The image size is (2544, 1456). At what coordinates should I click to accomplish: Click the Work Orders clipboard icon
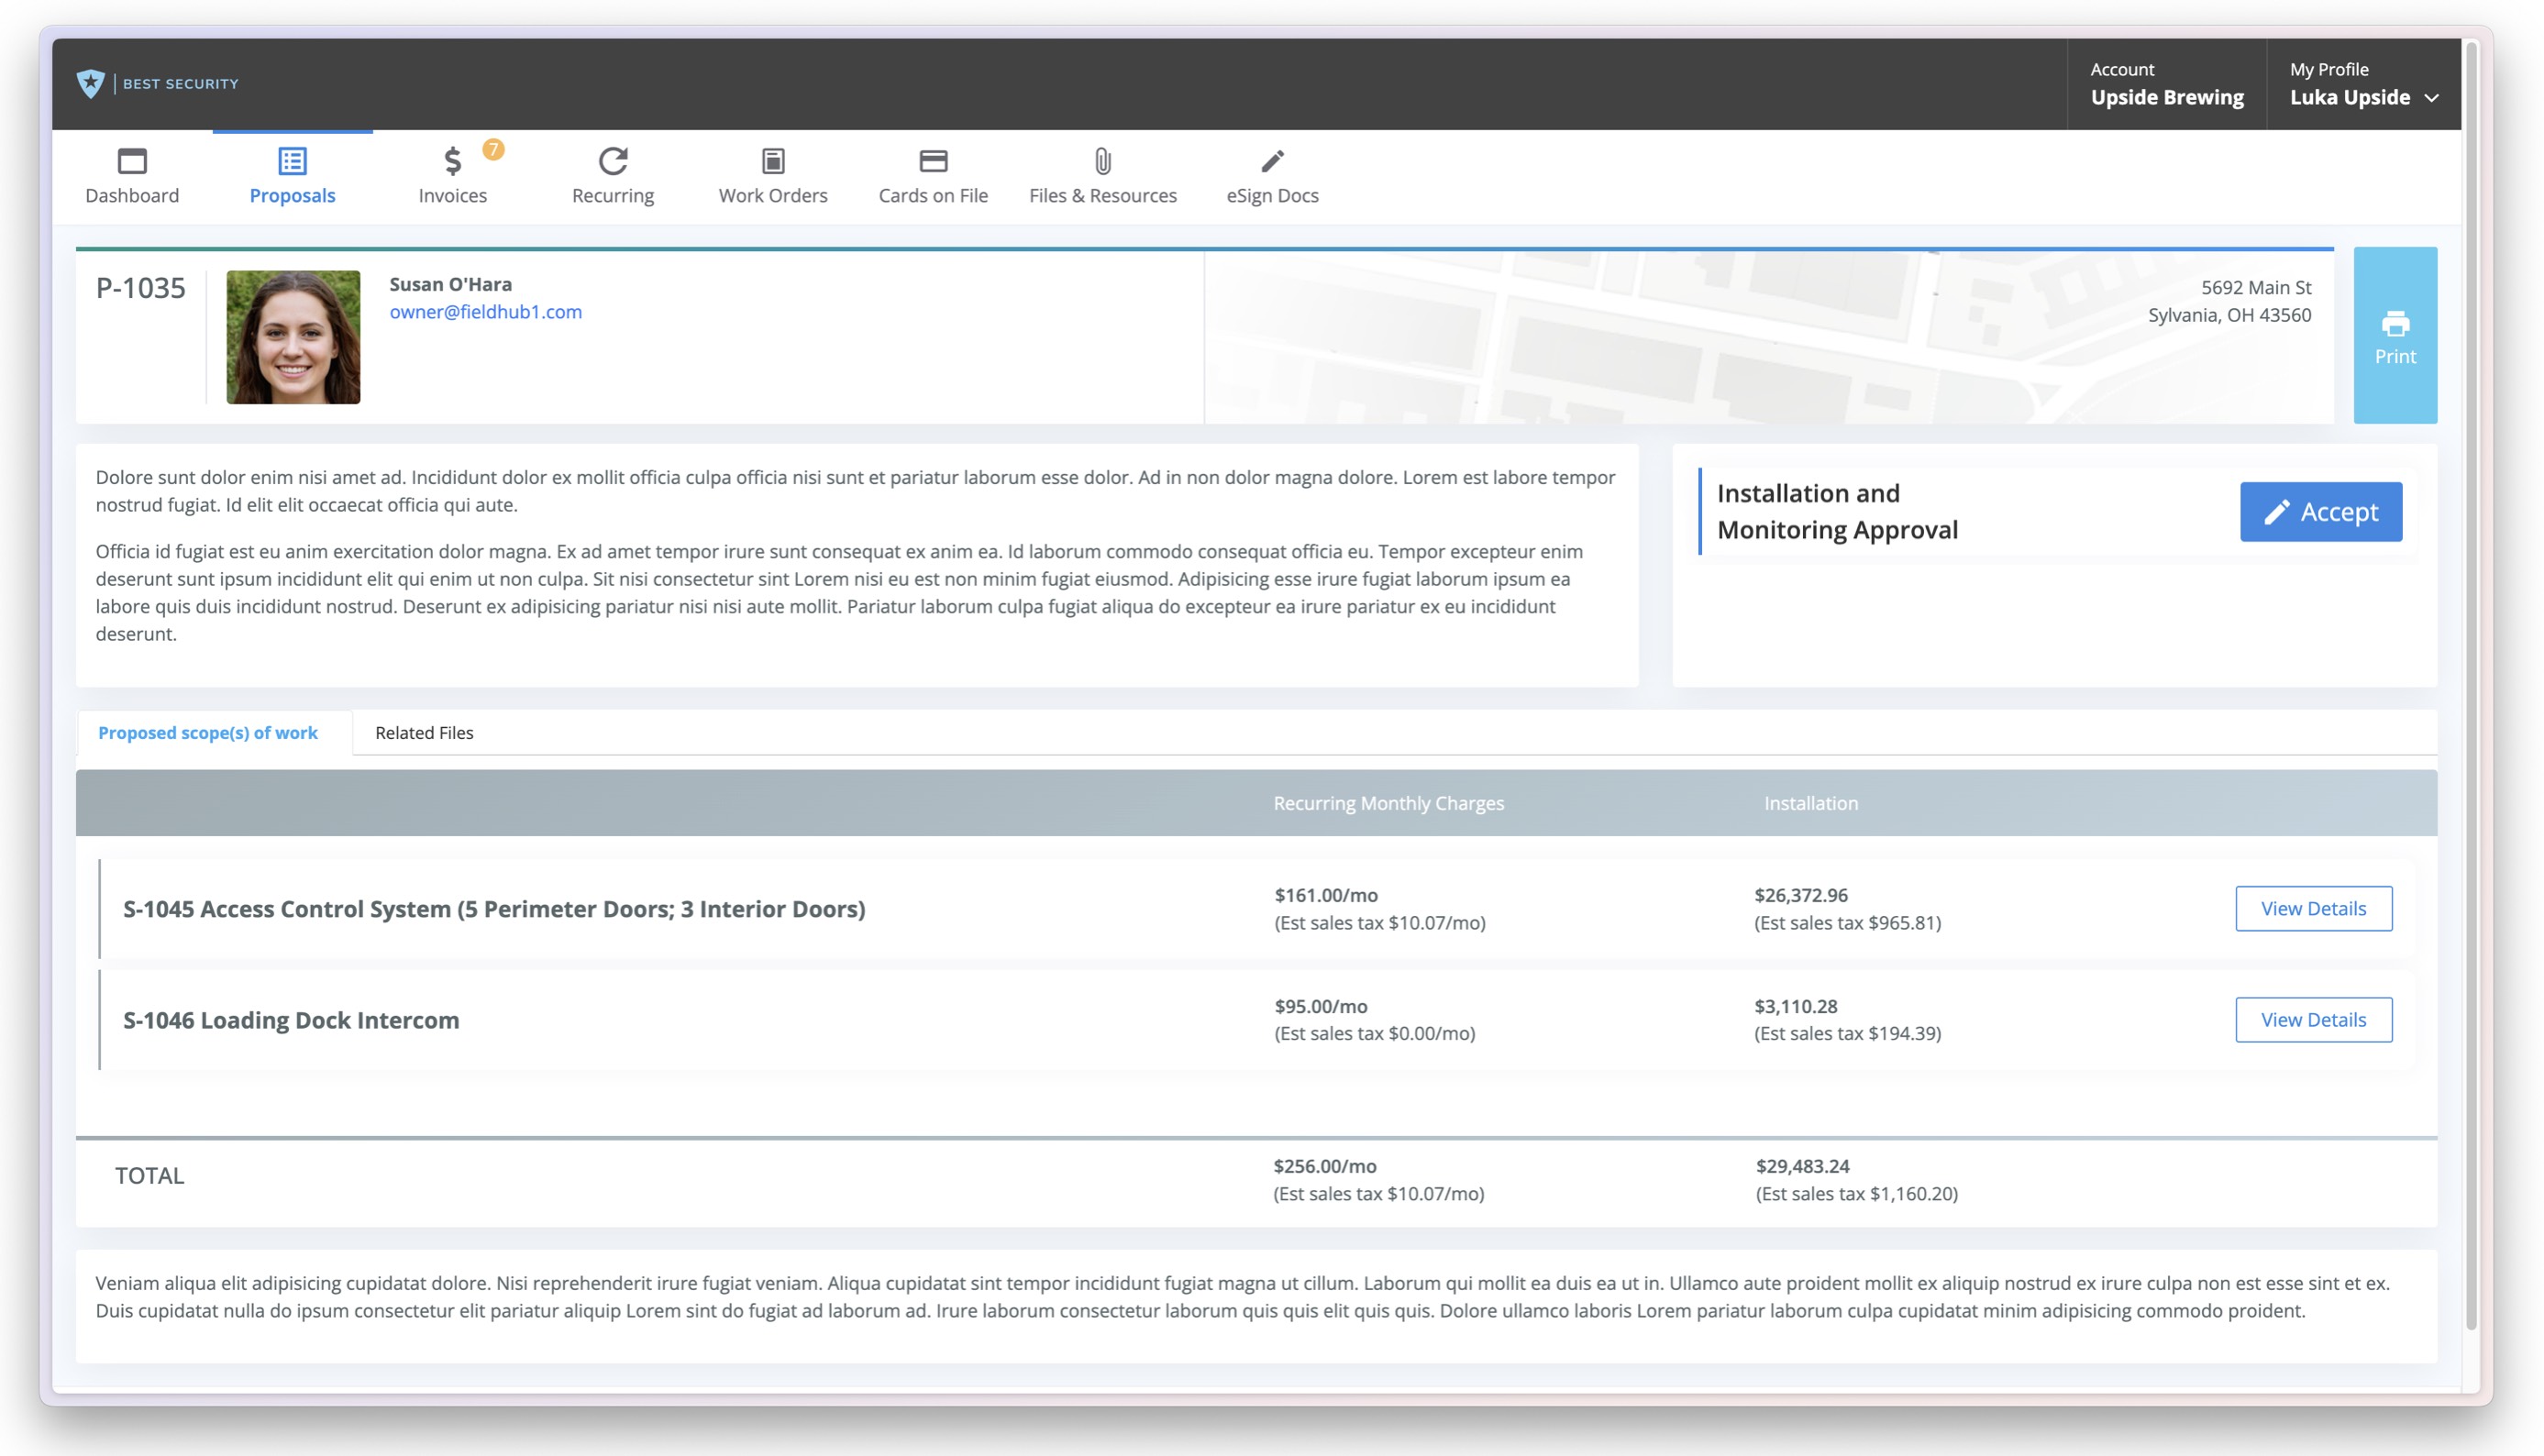[773, 161]
